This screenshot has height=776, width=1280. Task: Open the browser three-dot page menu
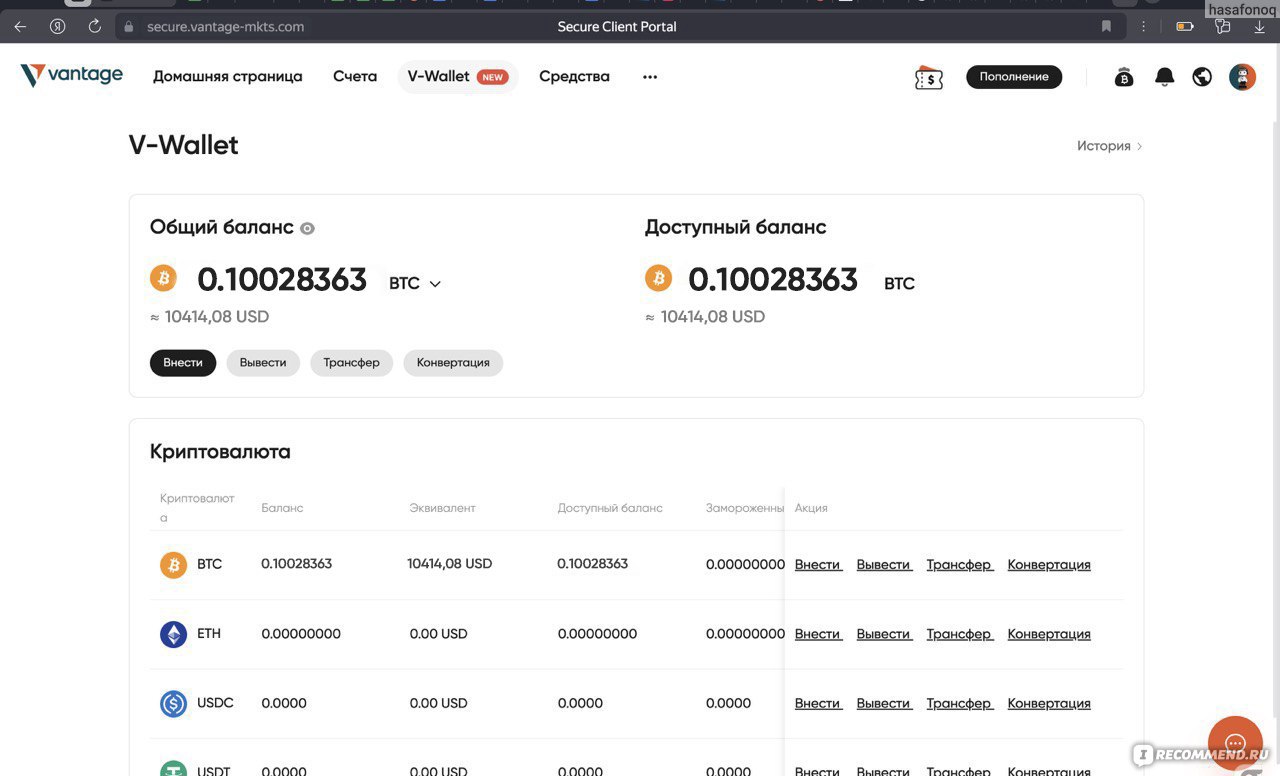click(1146, 27)
